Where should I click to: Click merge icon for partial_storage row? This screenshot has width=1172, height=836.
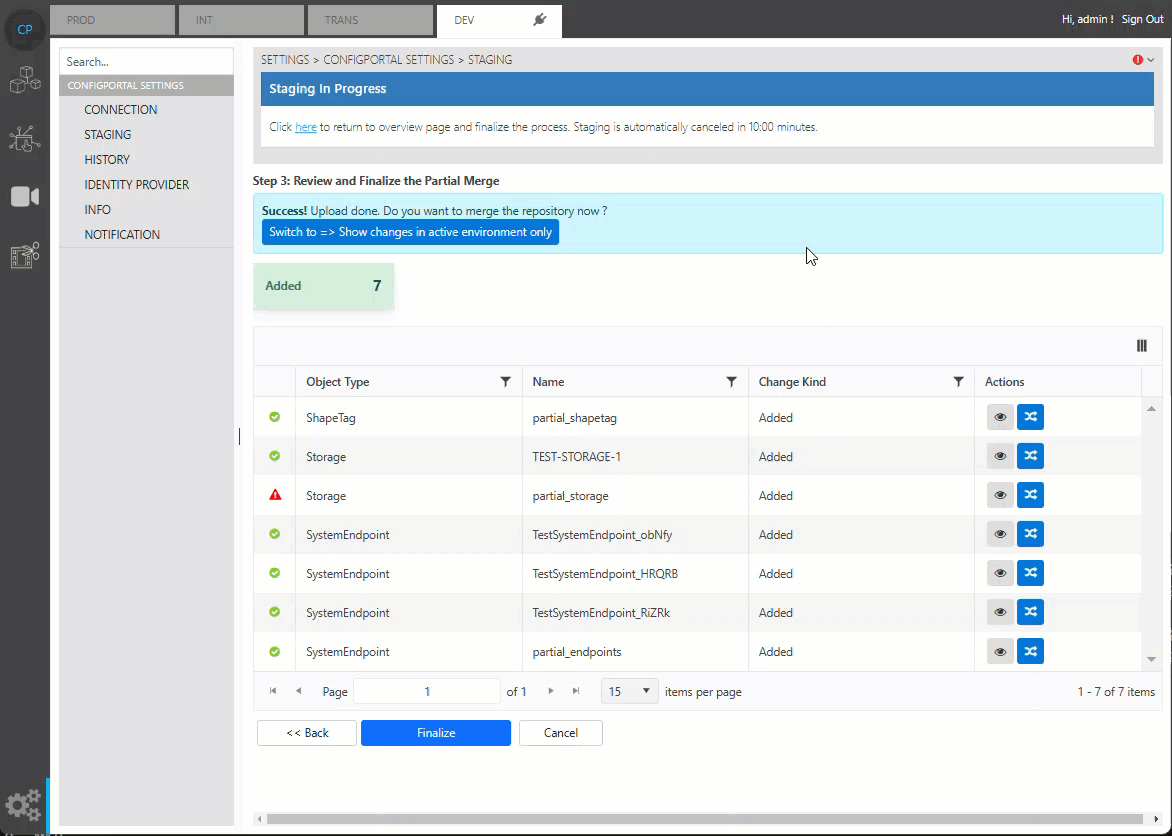1030,496
